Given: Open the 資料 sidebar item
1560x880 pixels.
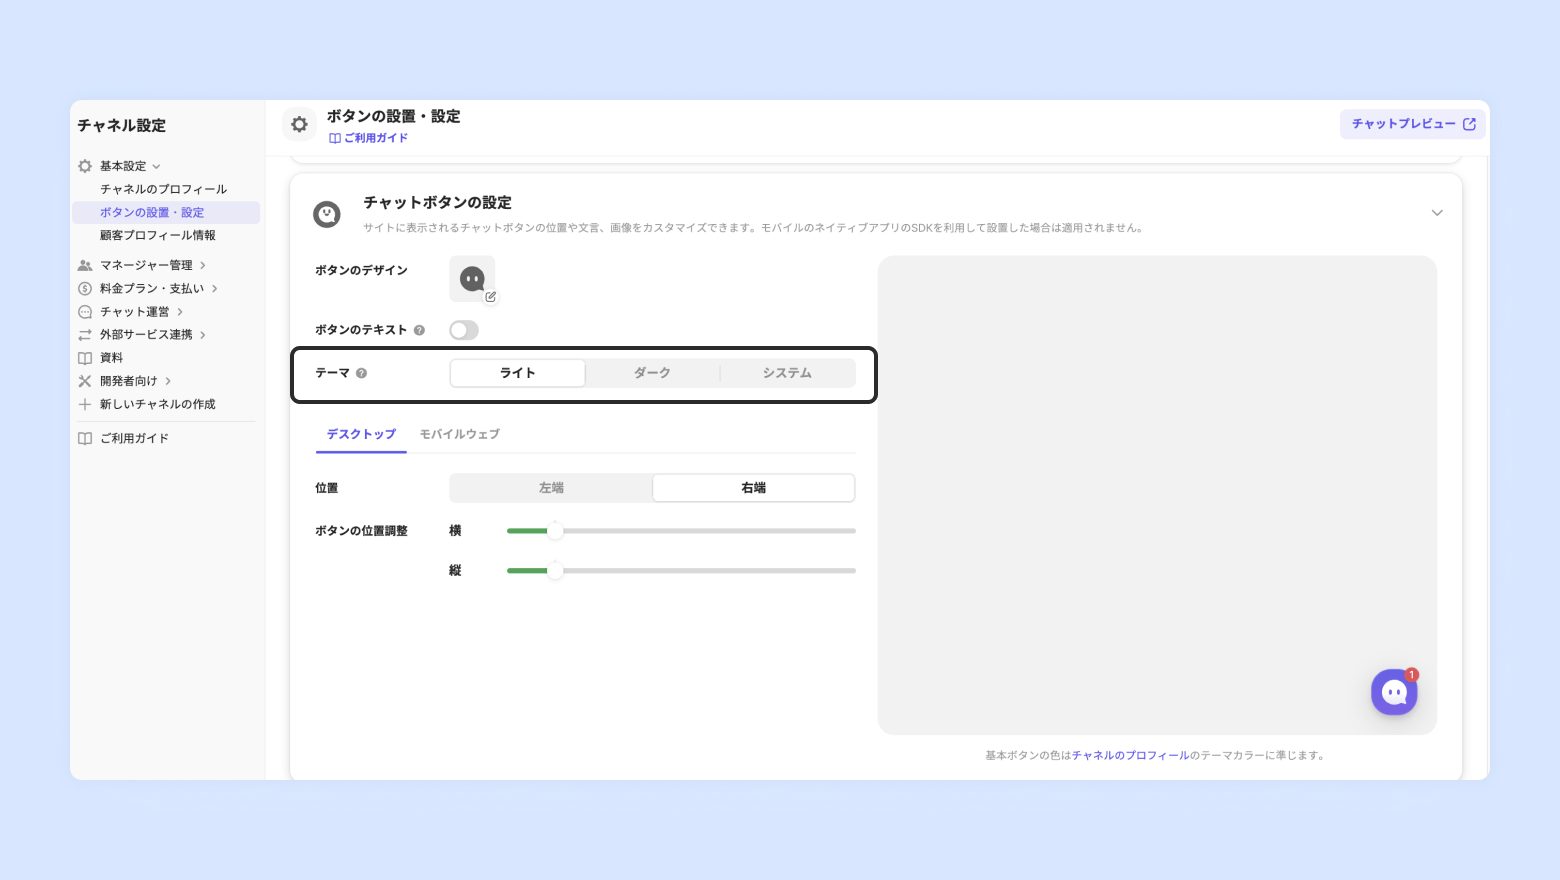Looking at the screenshot, I should tap(111, 358).
